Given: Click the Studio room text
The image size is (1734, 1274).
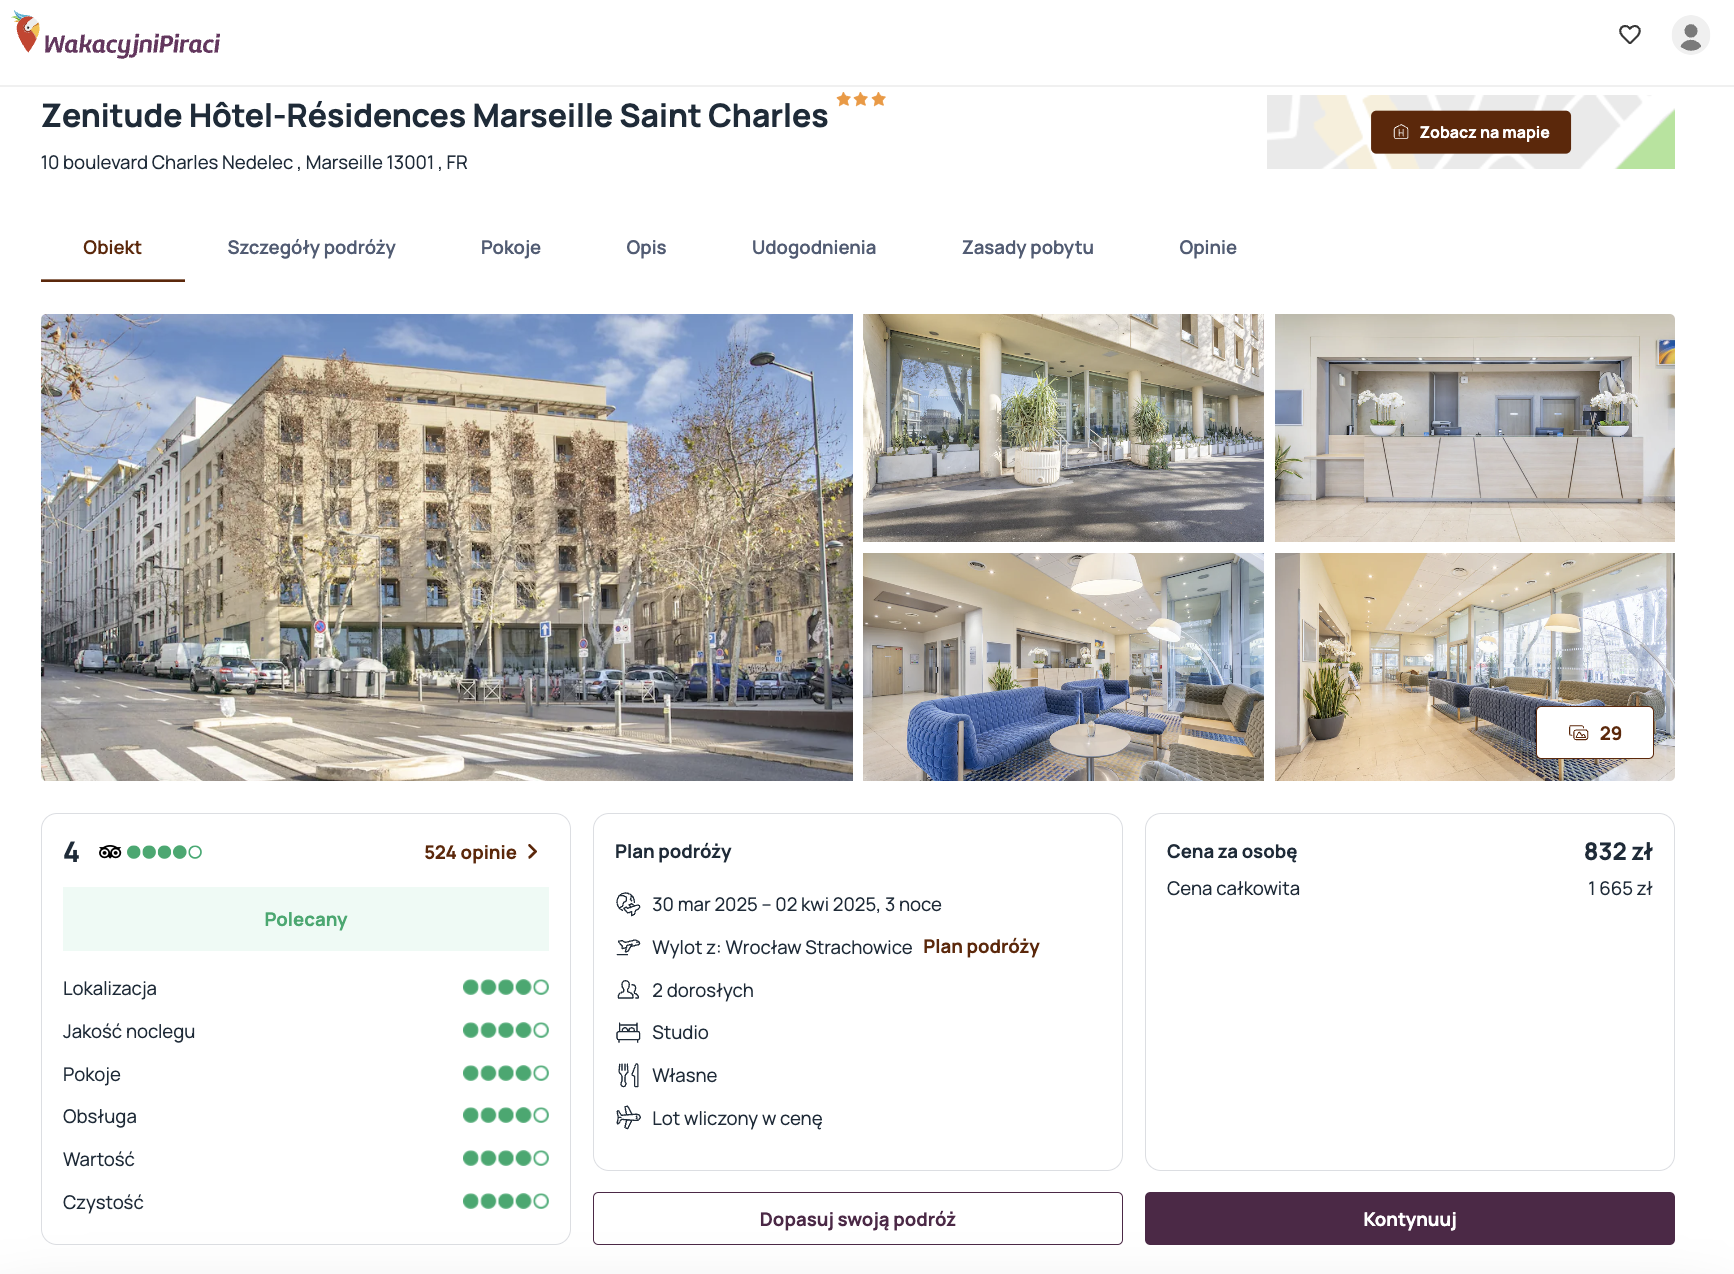Looking at the screenshot, I should pyautogui.click(x=680, y=1032).
